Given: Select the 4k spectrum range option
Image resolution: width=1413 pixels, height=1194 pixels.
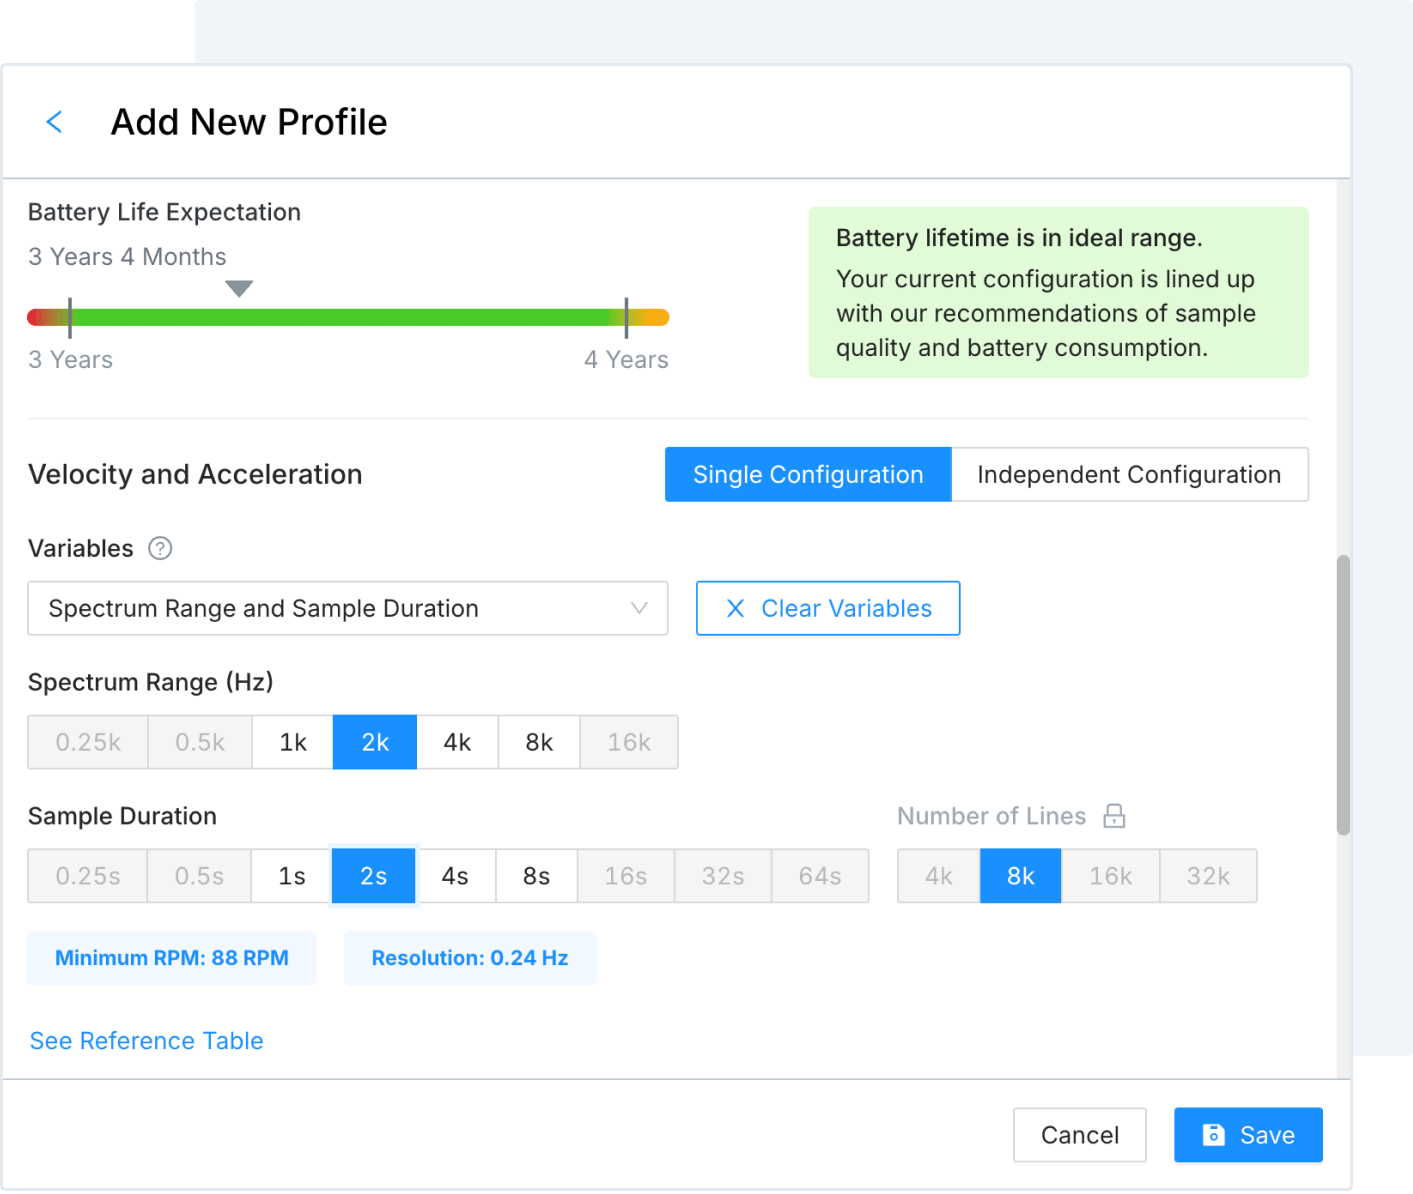Looking at the screenshot, I should pyautogui.click(x=457, y=742).
